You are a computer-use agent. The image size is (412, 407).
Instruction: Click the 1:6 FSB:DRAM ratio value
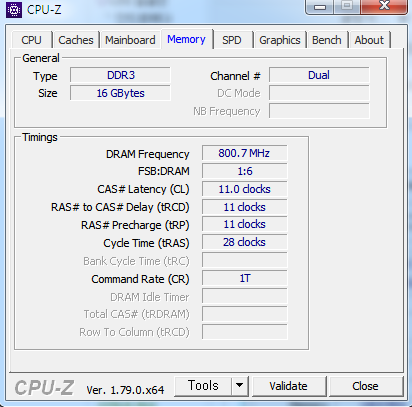(244, 171)
